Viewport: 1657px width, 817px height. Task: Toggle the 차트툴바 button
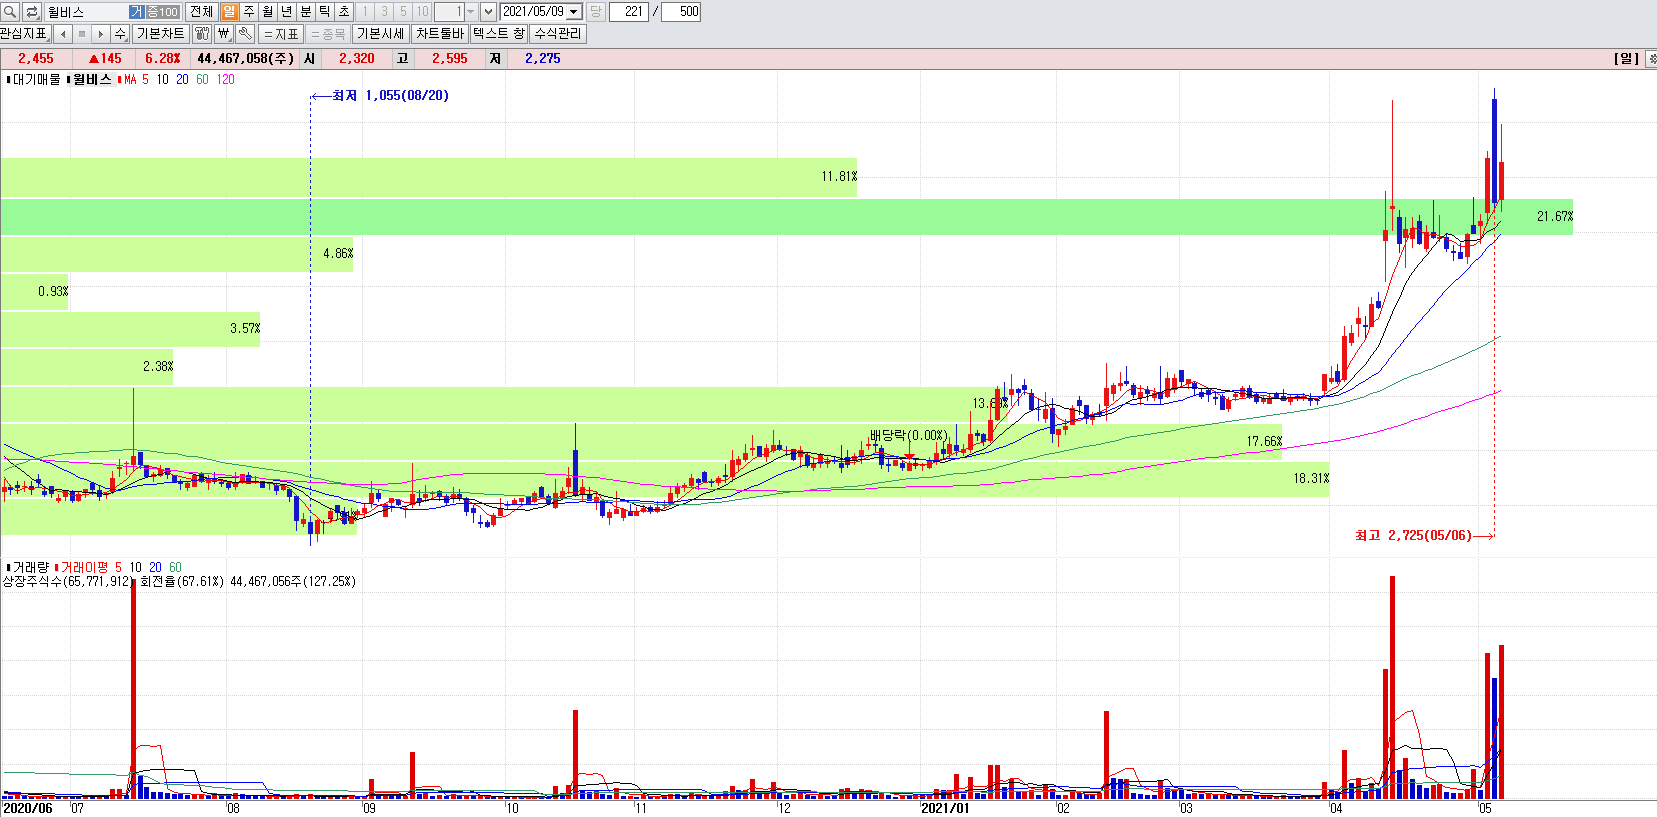pyautogui.click(x=440, y=34)
